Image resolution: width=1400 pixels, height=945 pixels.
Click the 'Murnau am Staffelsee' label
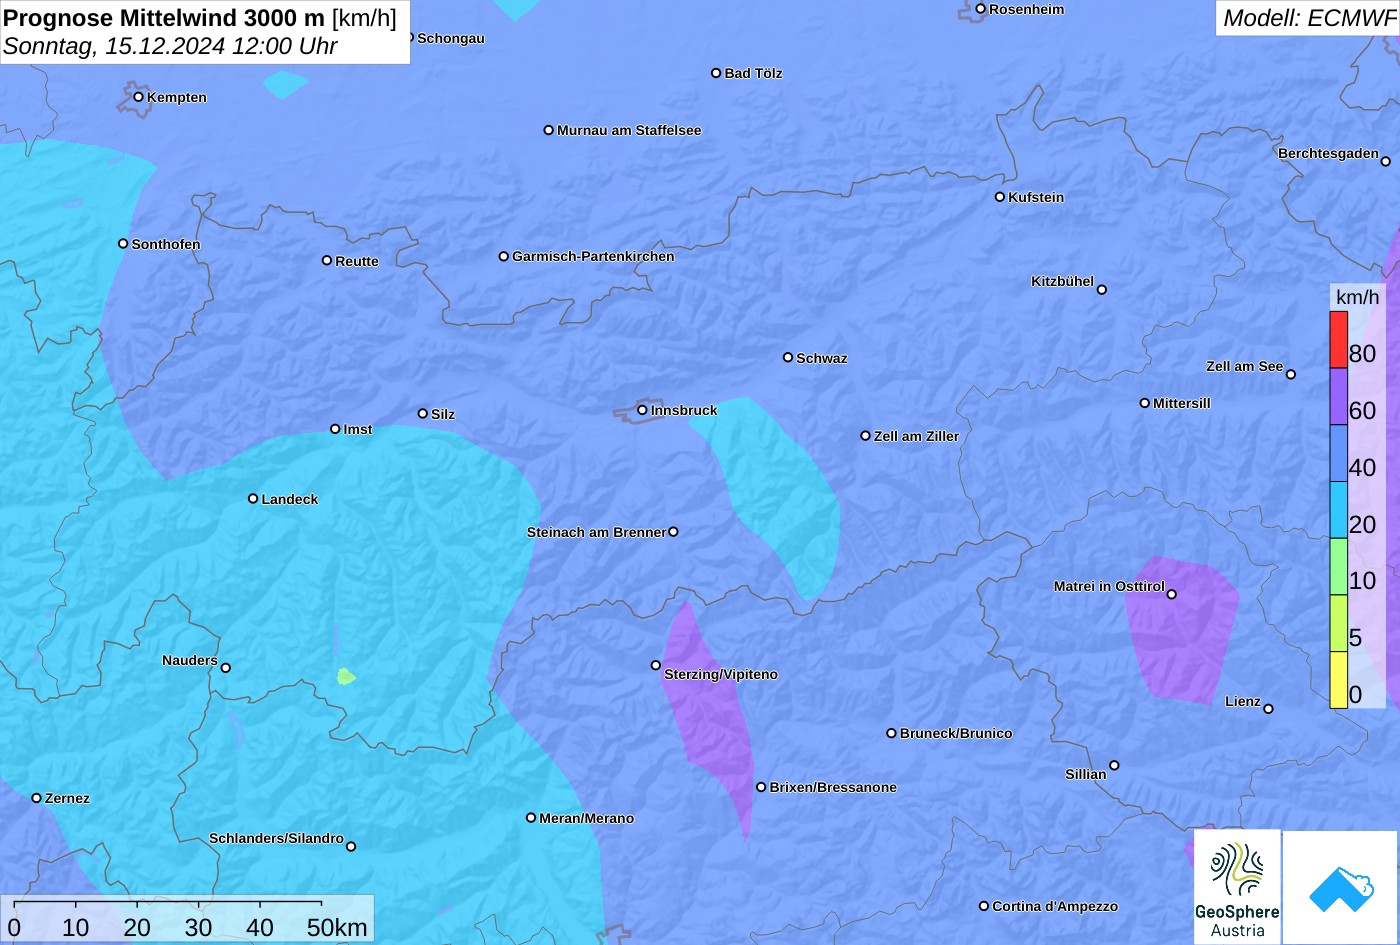[629, 130]
